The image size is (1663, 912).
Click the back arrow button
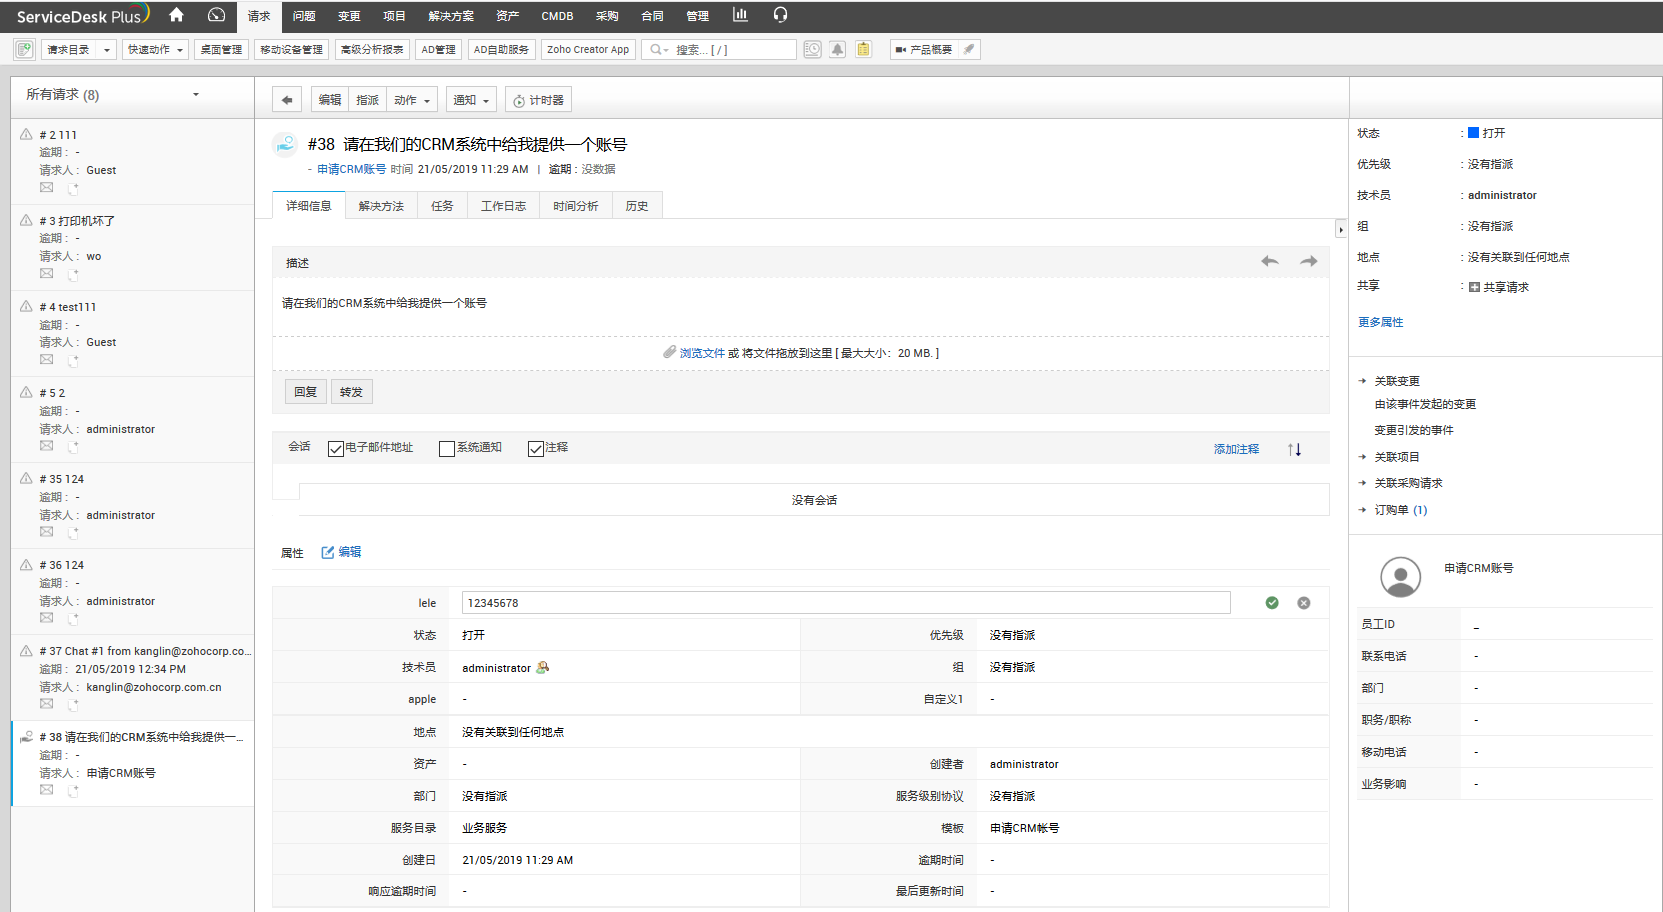click(x=287, y=100)
